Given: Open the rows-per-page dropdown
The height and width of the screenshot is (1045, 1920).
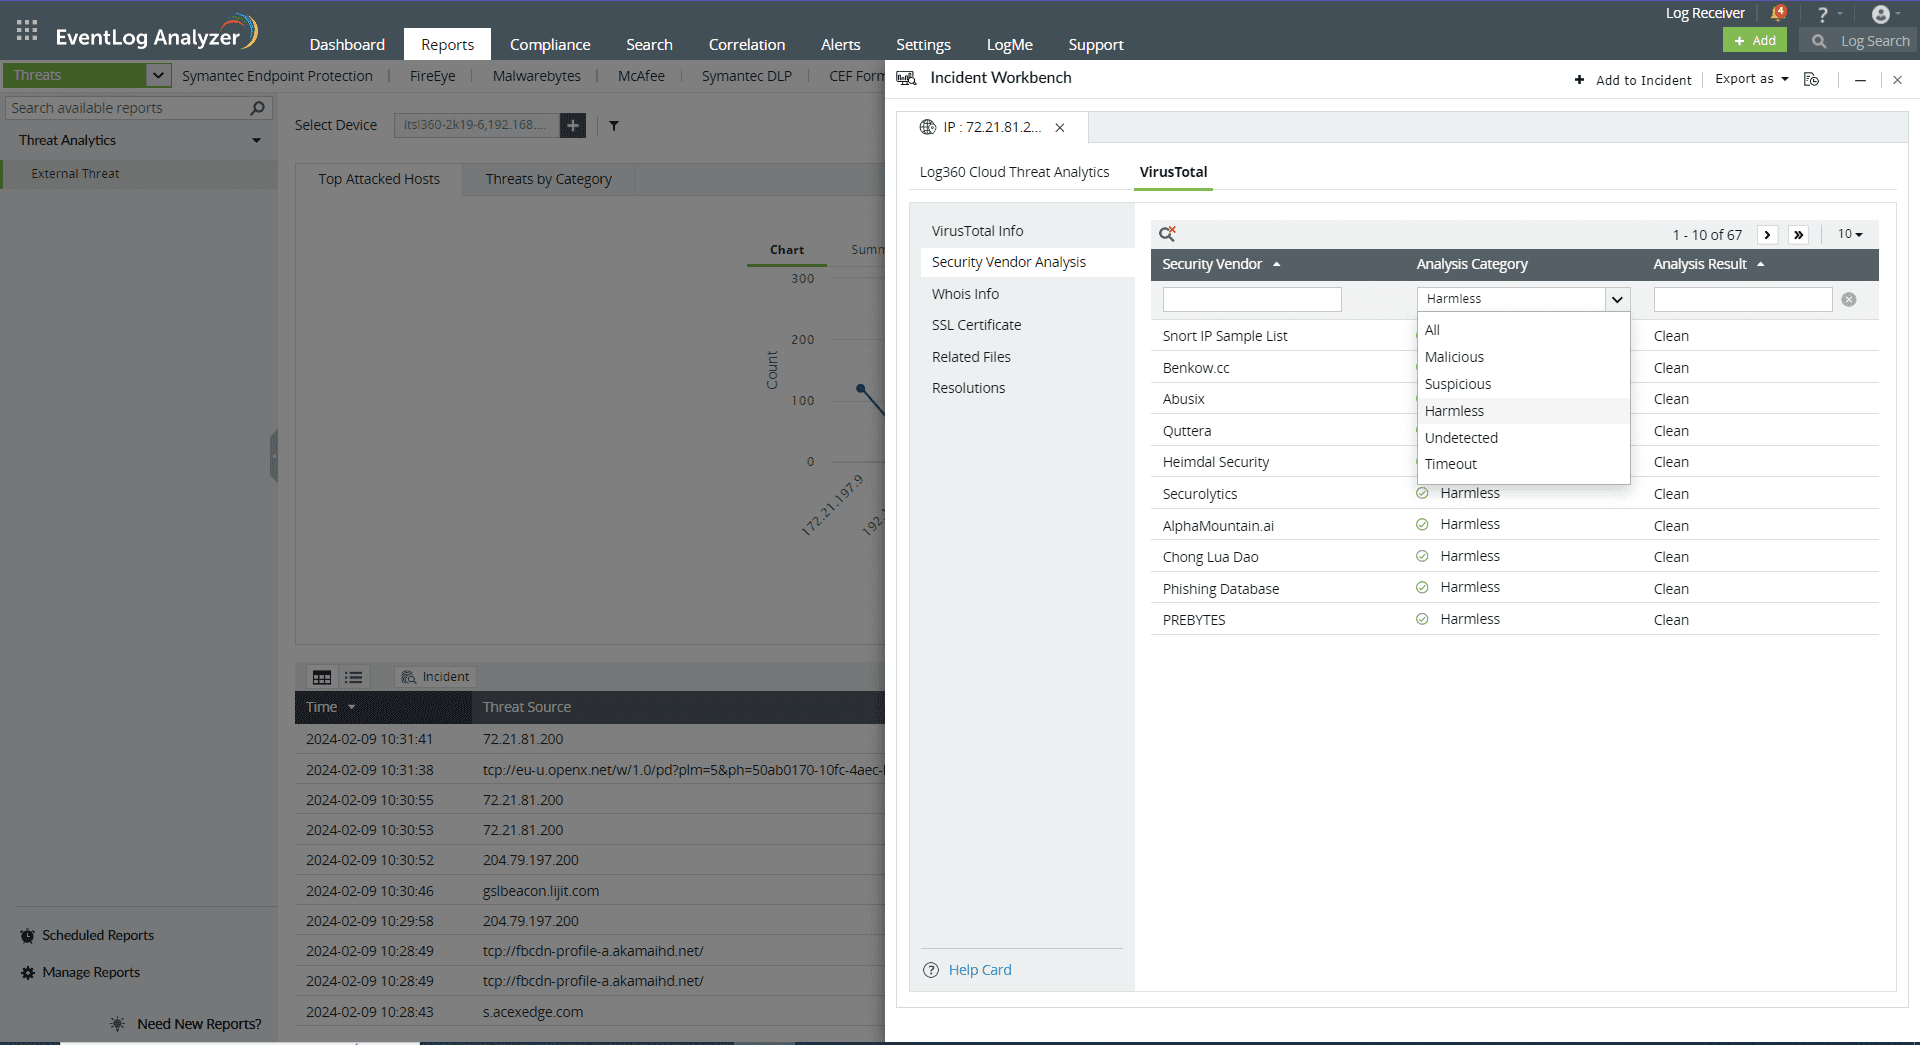Looking at the screenshot, I should (1850, 234).
